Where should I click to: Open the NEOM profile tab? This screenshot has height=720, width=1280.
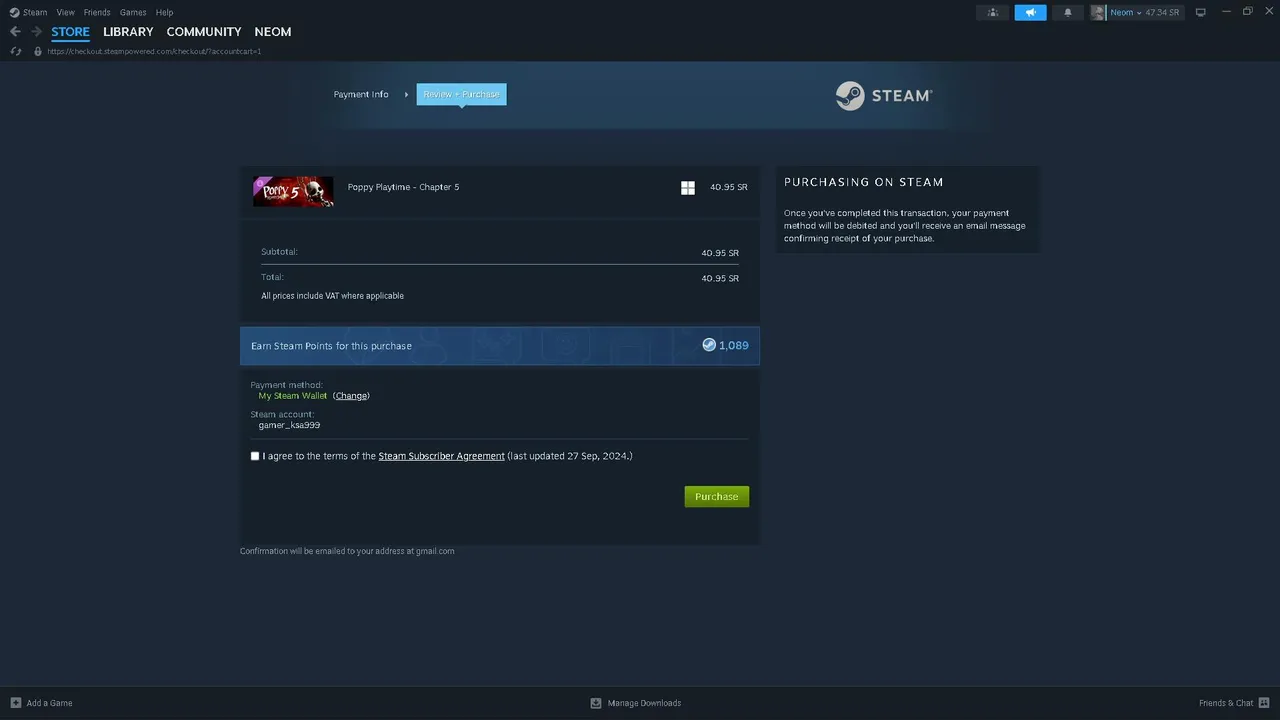click(273, 32)
